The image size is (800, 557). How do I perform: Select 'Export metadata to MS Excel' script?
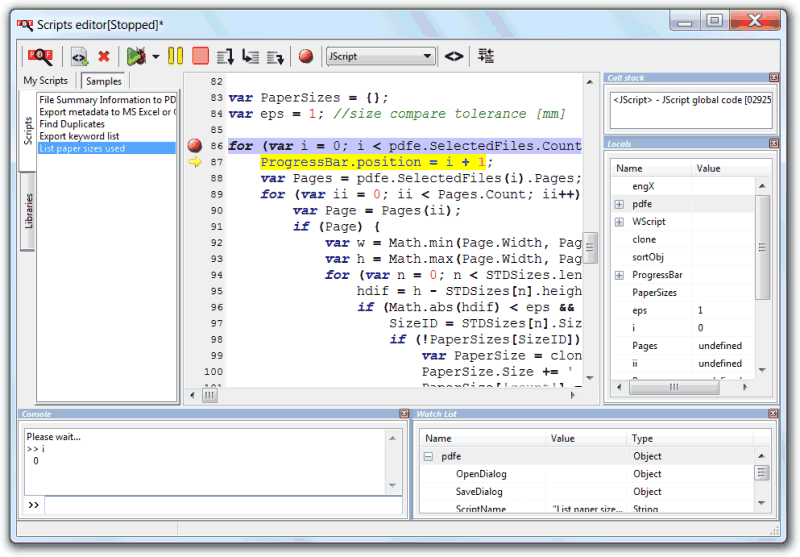[107, 112]
